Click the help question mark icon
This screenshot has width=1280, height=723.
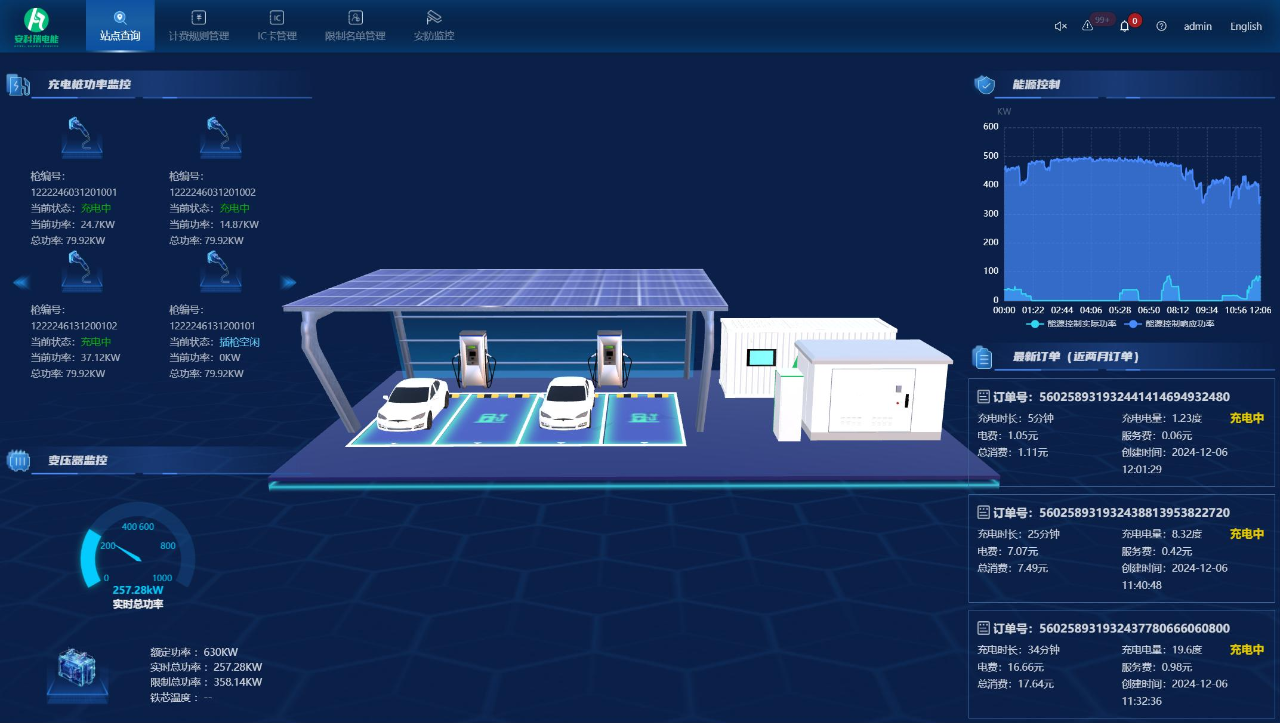click(x=1161, y=26)
